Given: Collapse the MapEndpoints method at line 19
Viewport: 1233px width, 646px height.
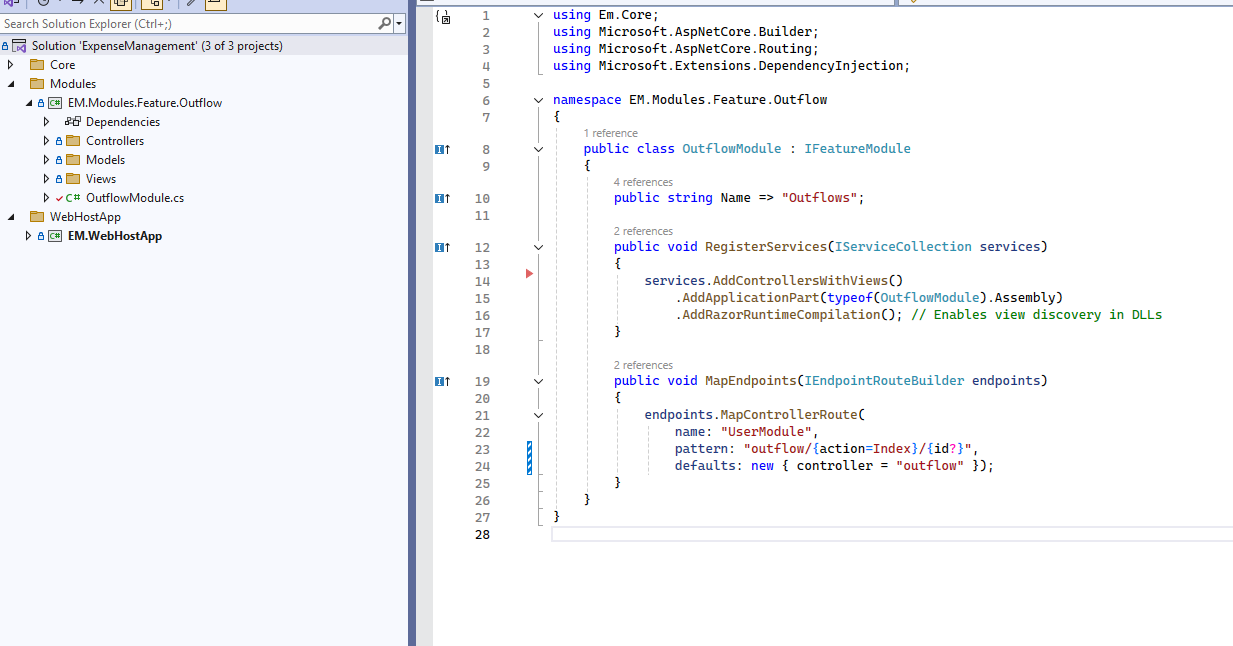Looking at the screenshot, I should [x=538, y=381].
